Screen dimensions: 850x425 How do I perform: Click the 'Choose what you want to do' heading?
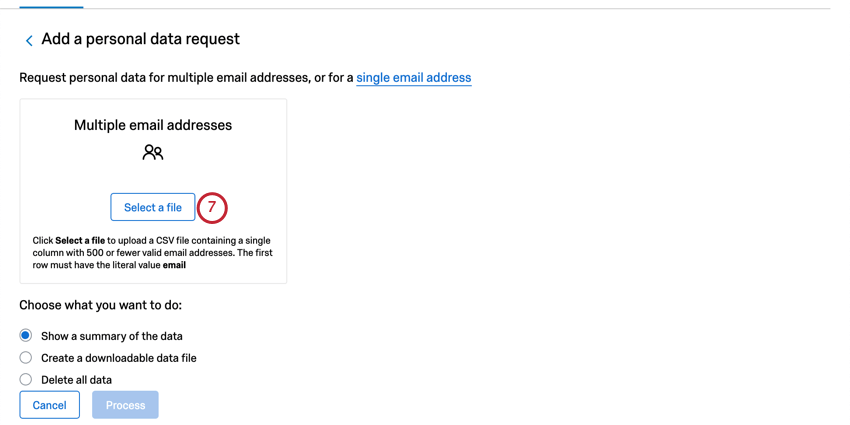pyautogui.click(x=101, y=306)
